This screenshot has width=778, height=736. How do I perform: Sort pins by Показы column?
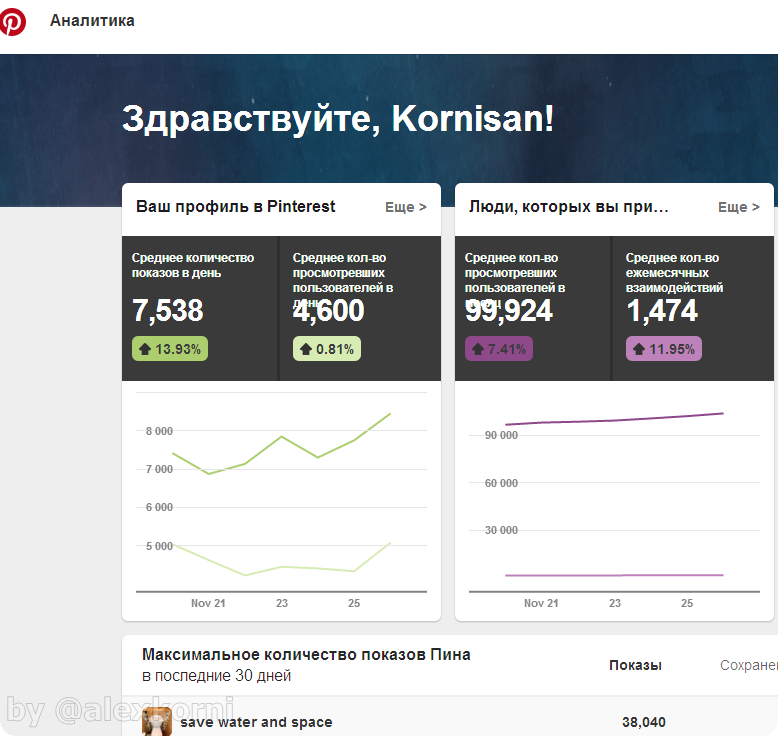[636, 666]
